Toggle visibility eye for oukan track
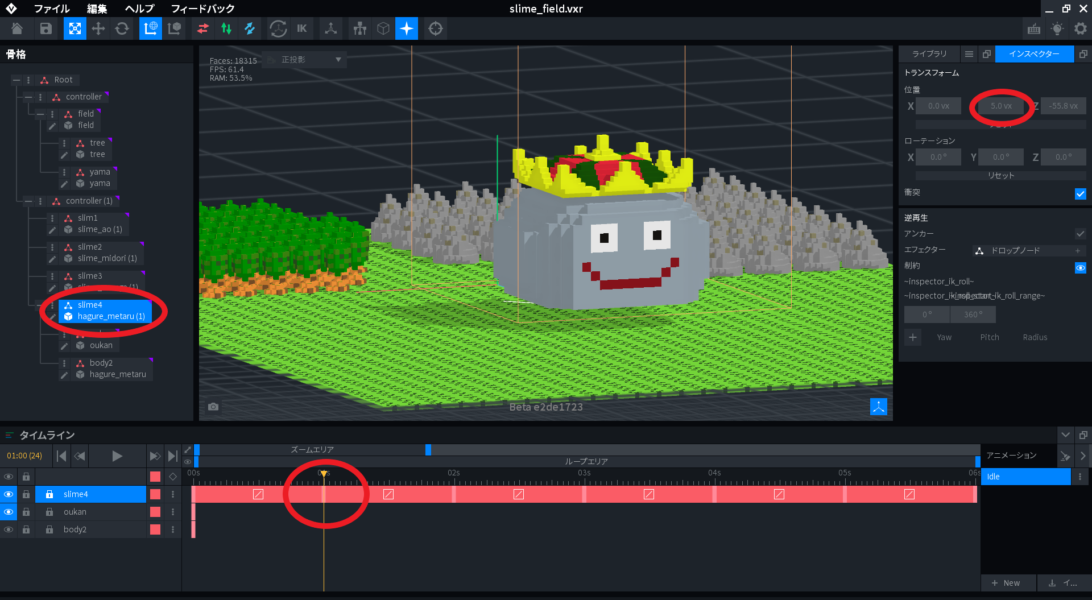This screenshot has height=600, width=1092. tap(8, 512)
